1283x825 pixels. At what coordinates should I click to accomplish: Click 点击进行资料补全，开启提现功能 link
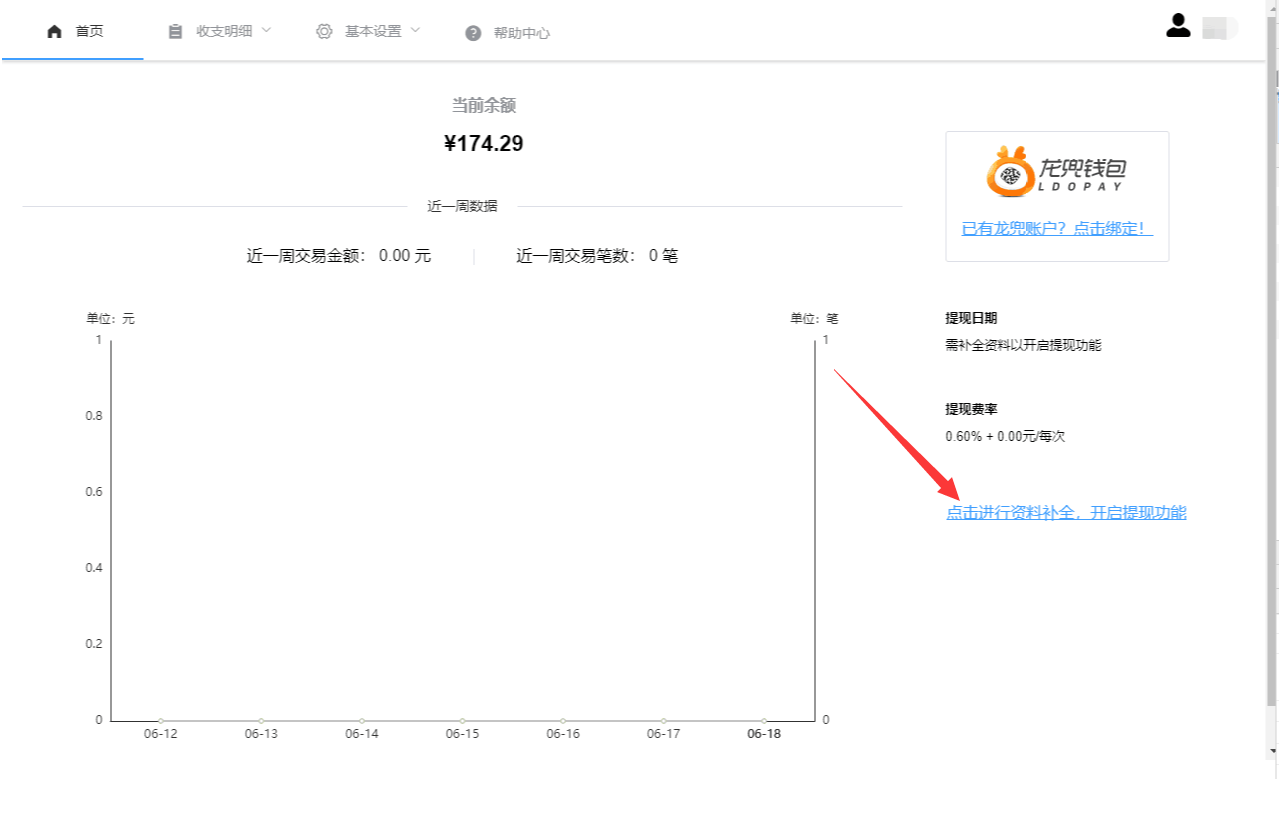pyautogui.click(x=1066, y=513)
